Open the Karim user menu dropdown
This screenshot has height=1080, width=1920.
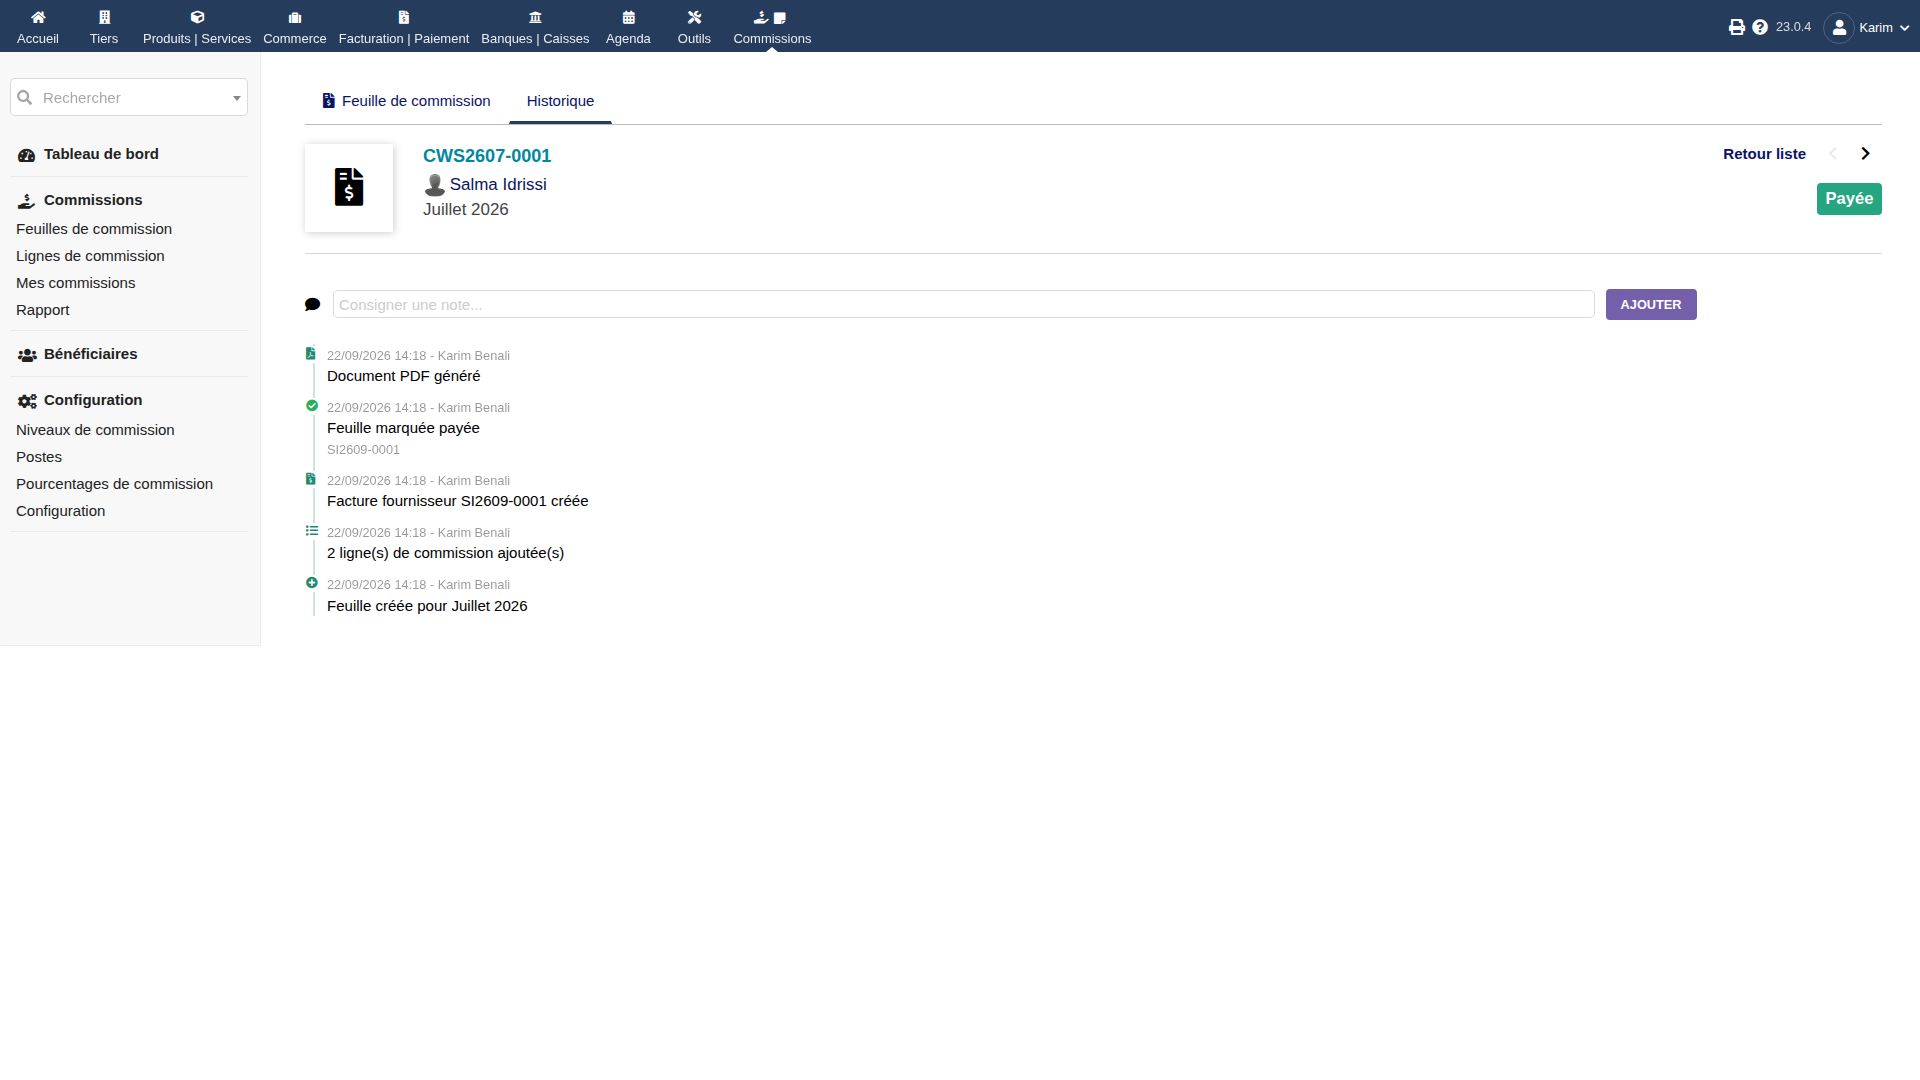click(1867, 27)
